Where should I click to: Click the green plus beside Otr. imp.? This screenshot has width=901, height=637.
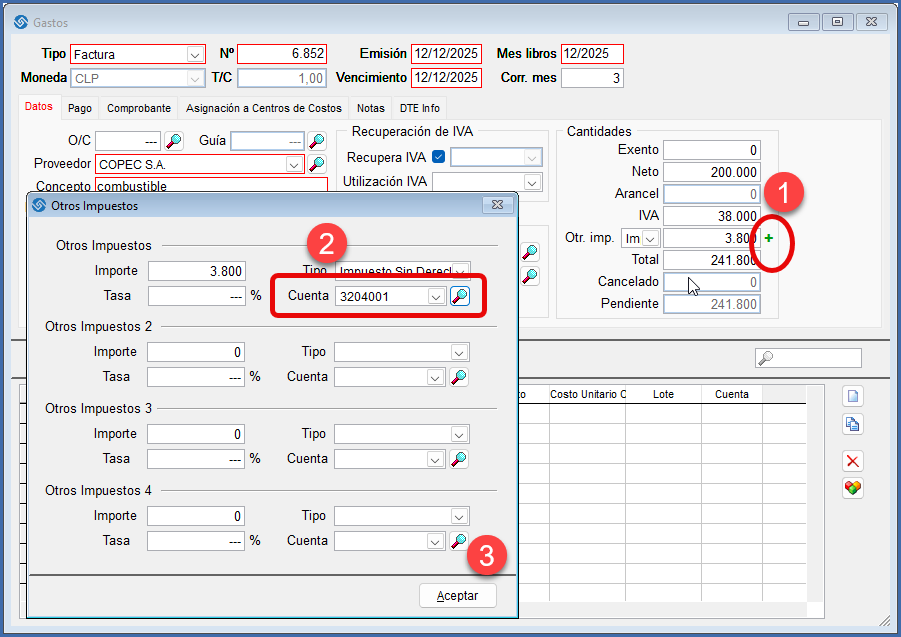[x=769, y=238]
